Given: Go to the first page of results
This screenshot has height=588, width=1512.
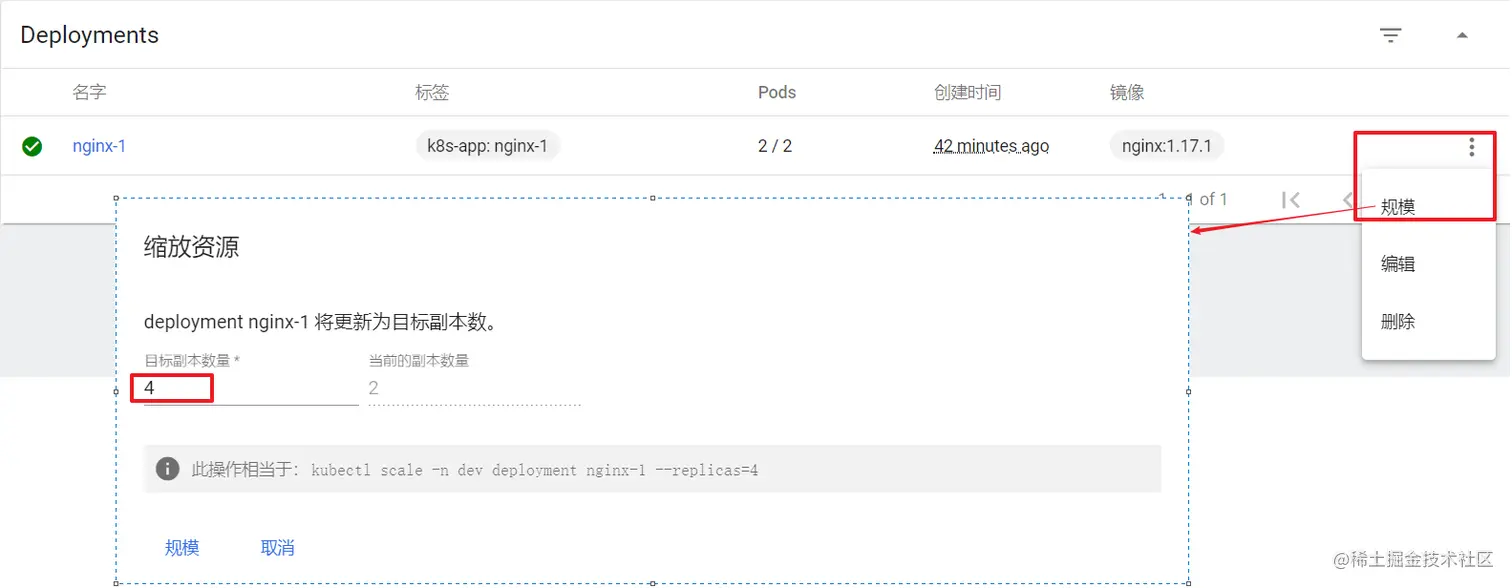Looking at the screenshot, I should click(x=1291, y=200).
